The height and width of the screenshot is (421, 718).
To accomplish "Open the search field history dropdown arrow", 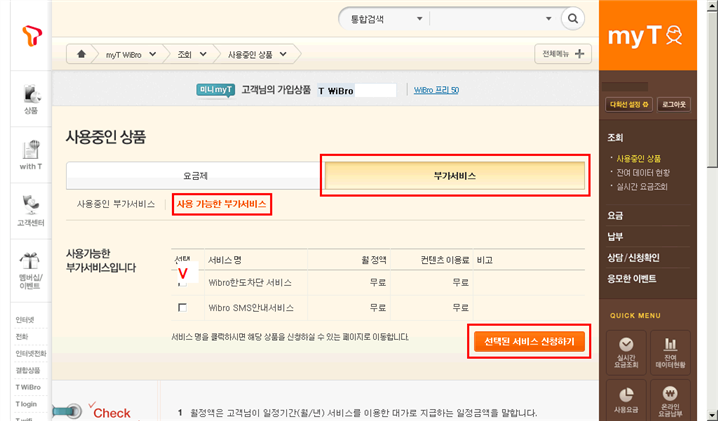I will tap(548, 19).
